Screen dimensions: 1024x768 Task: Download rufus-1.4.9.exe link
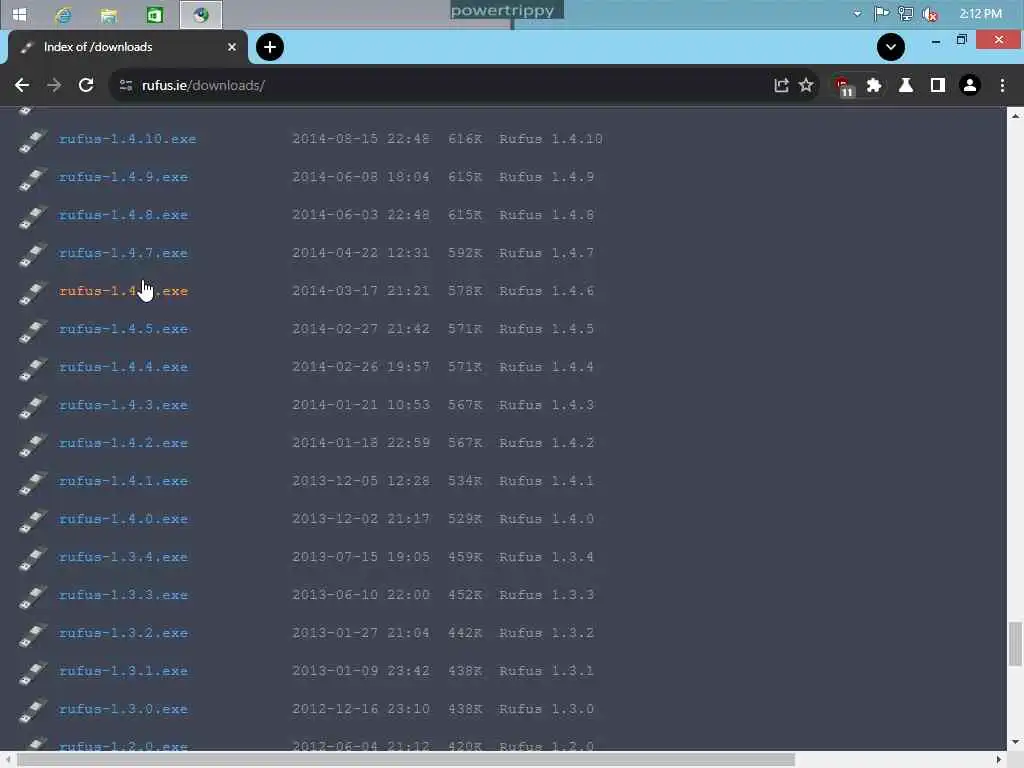(x=123, y=177)
